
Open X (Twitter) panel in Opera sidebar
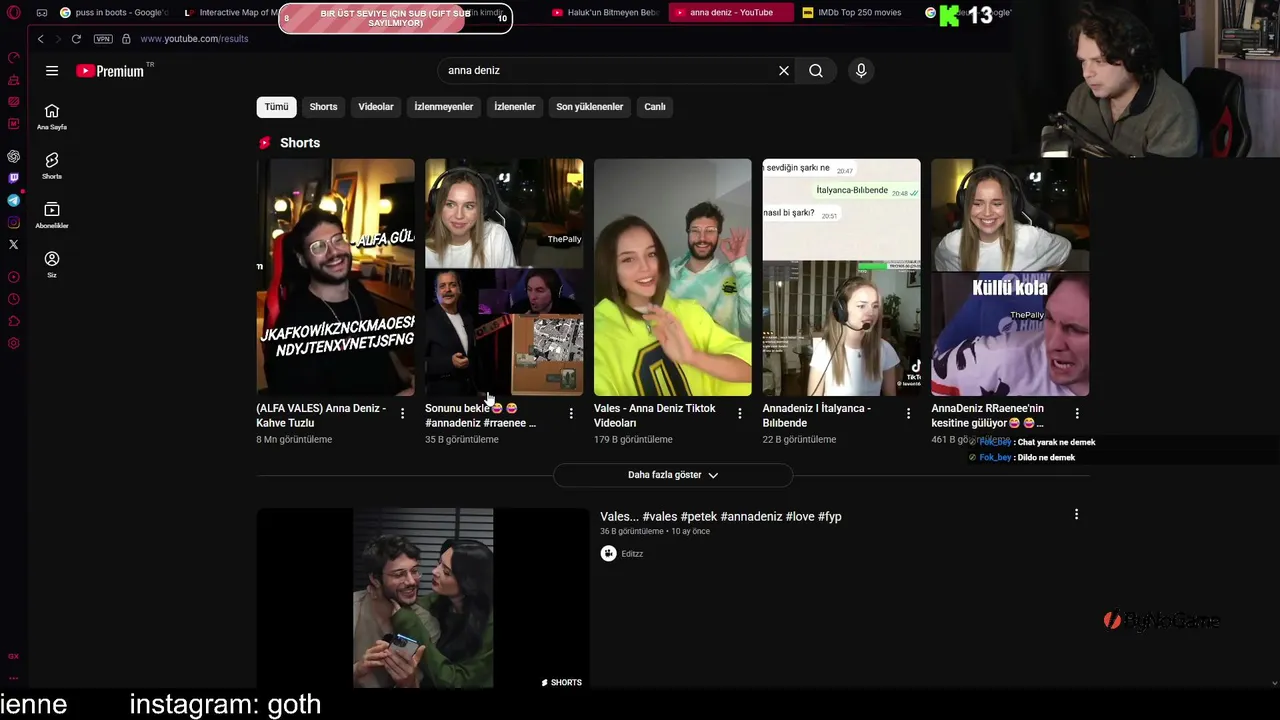pos(13,244)
